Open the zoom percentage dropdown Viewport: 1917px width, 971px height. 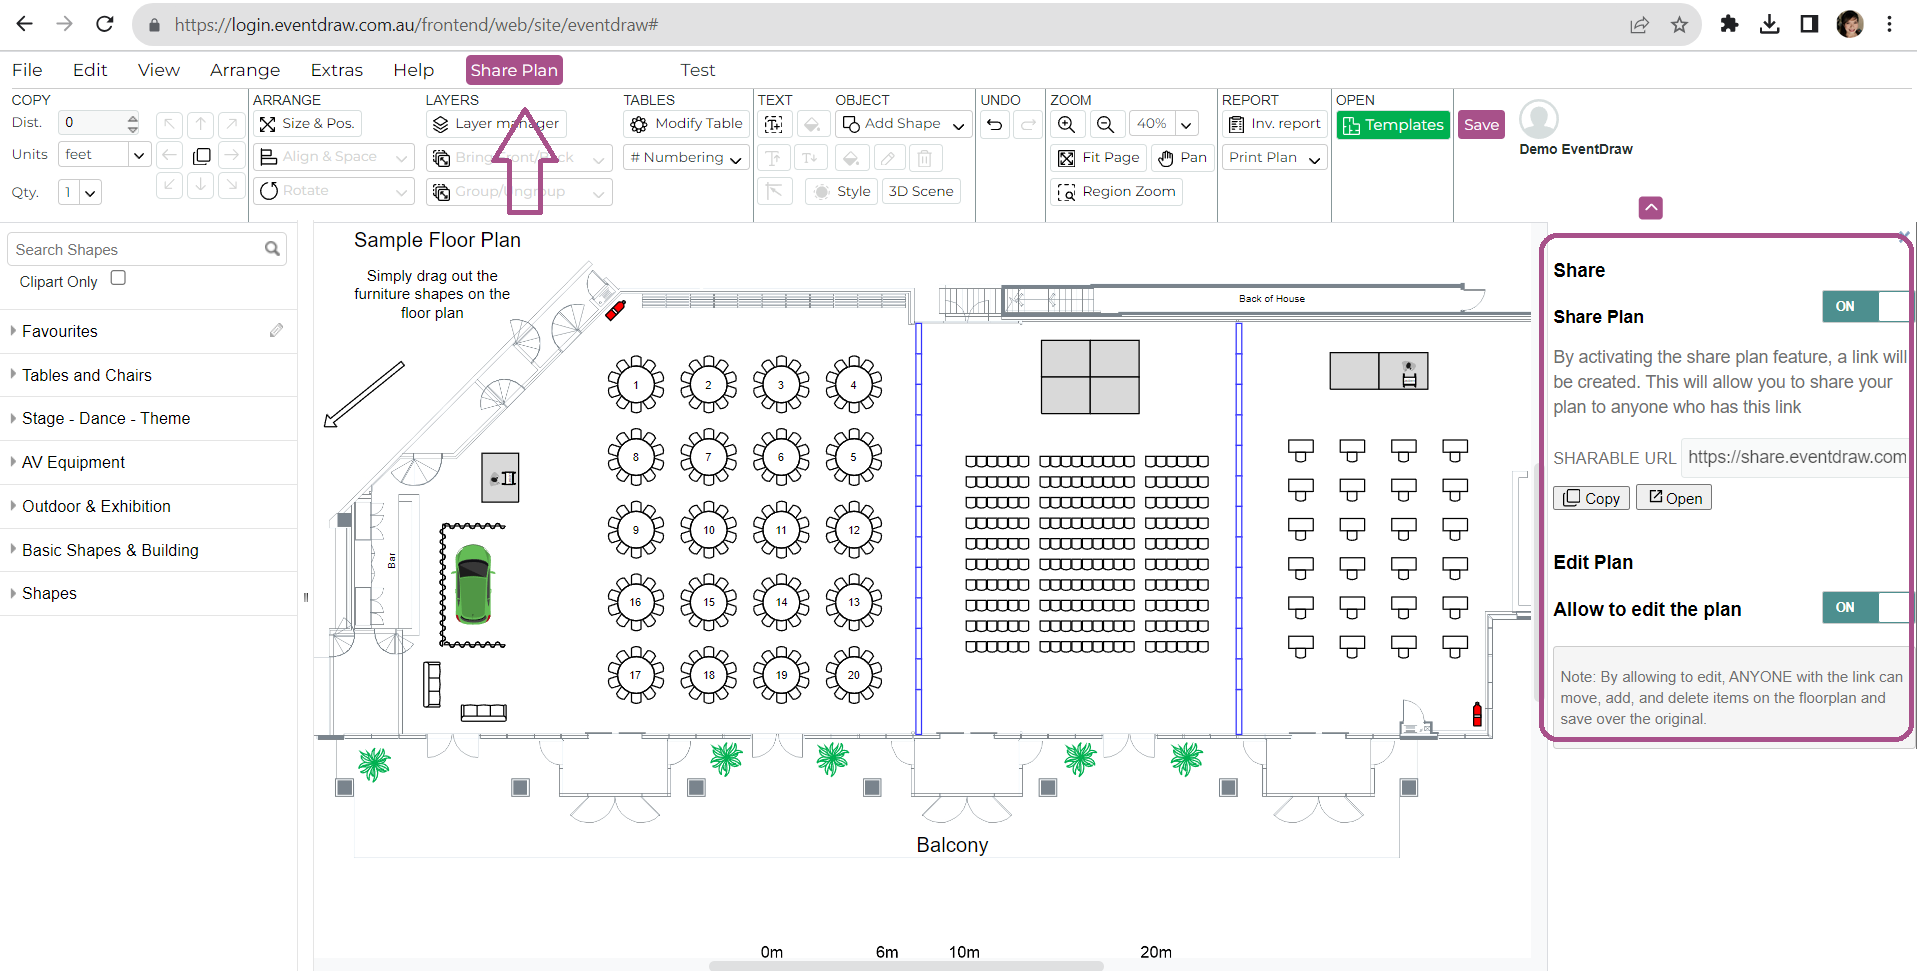click(1186, 123)
